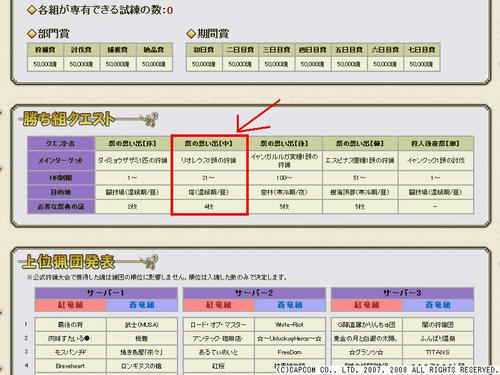
Task: Select the 祭の思い出【序】 quest column header
Action: pos(133,144)
